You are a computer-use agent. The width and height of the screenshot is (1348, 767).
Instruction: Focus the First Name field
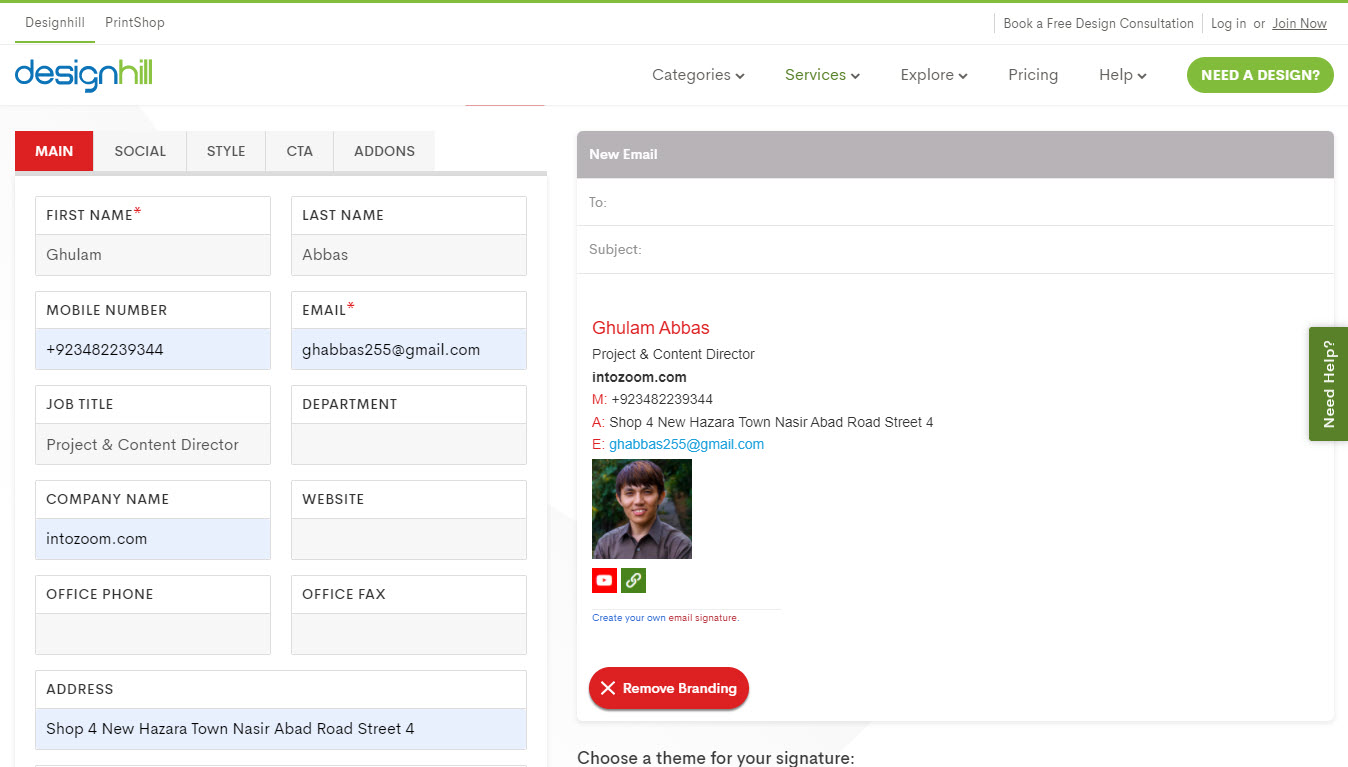pyautogui.click(x=153, y=255)
